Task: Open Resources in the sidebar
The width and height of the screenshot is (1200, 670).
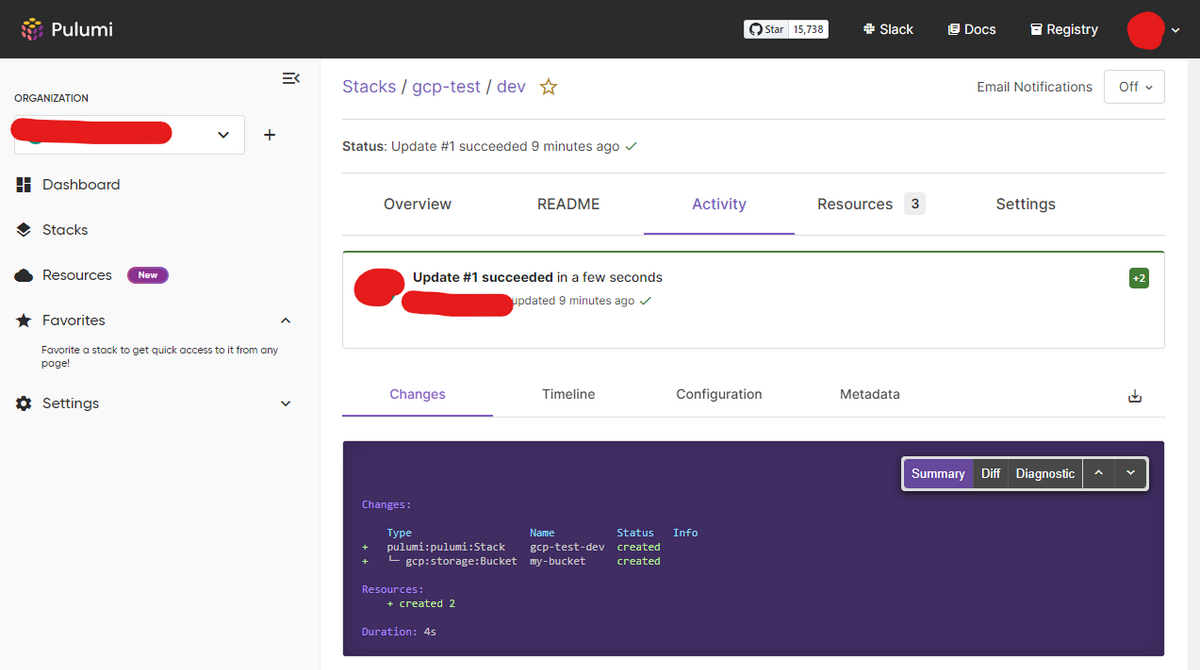Action: [x=76, y=275]
